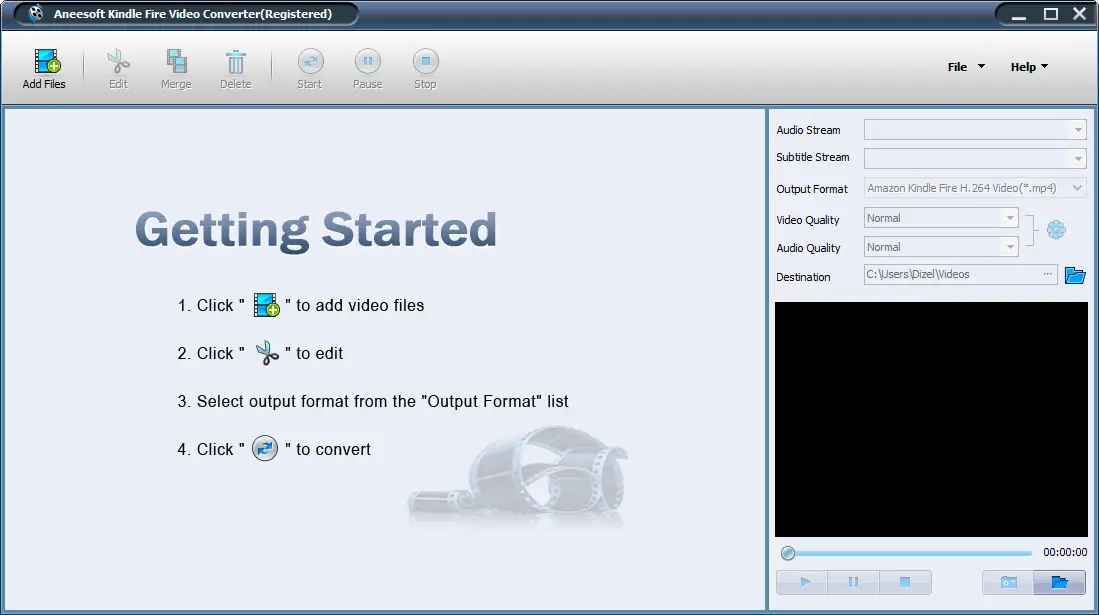
Task: Click the Merge toolbar icon
Action: (x=176, y=61)
